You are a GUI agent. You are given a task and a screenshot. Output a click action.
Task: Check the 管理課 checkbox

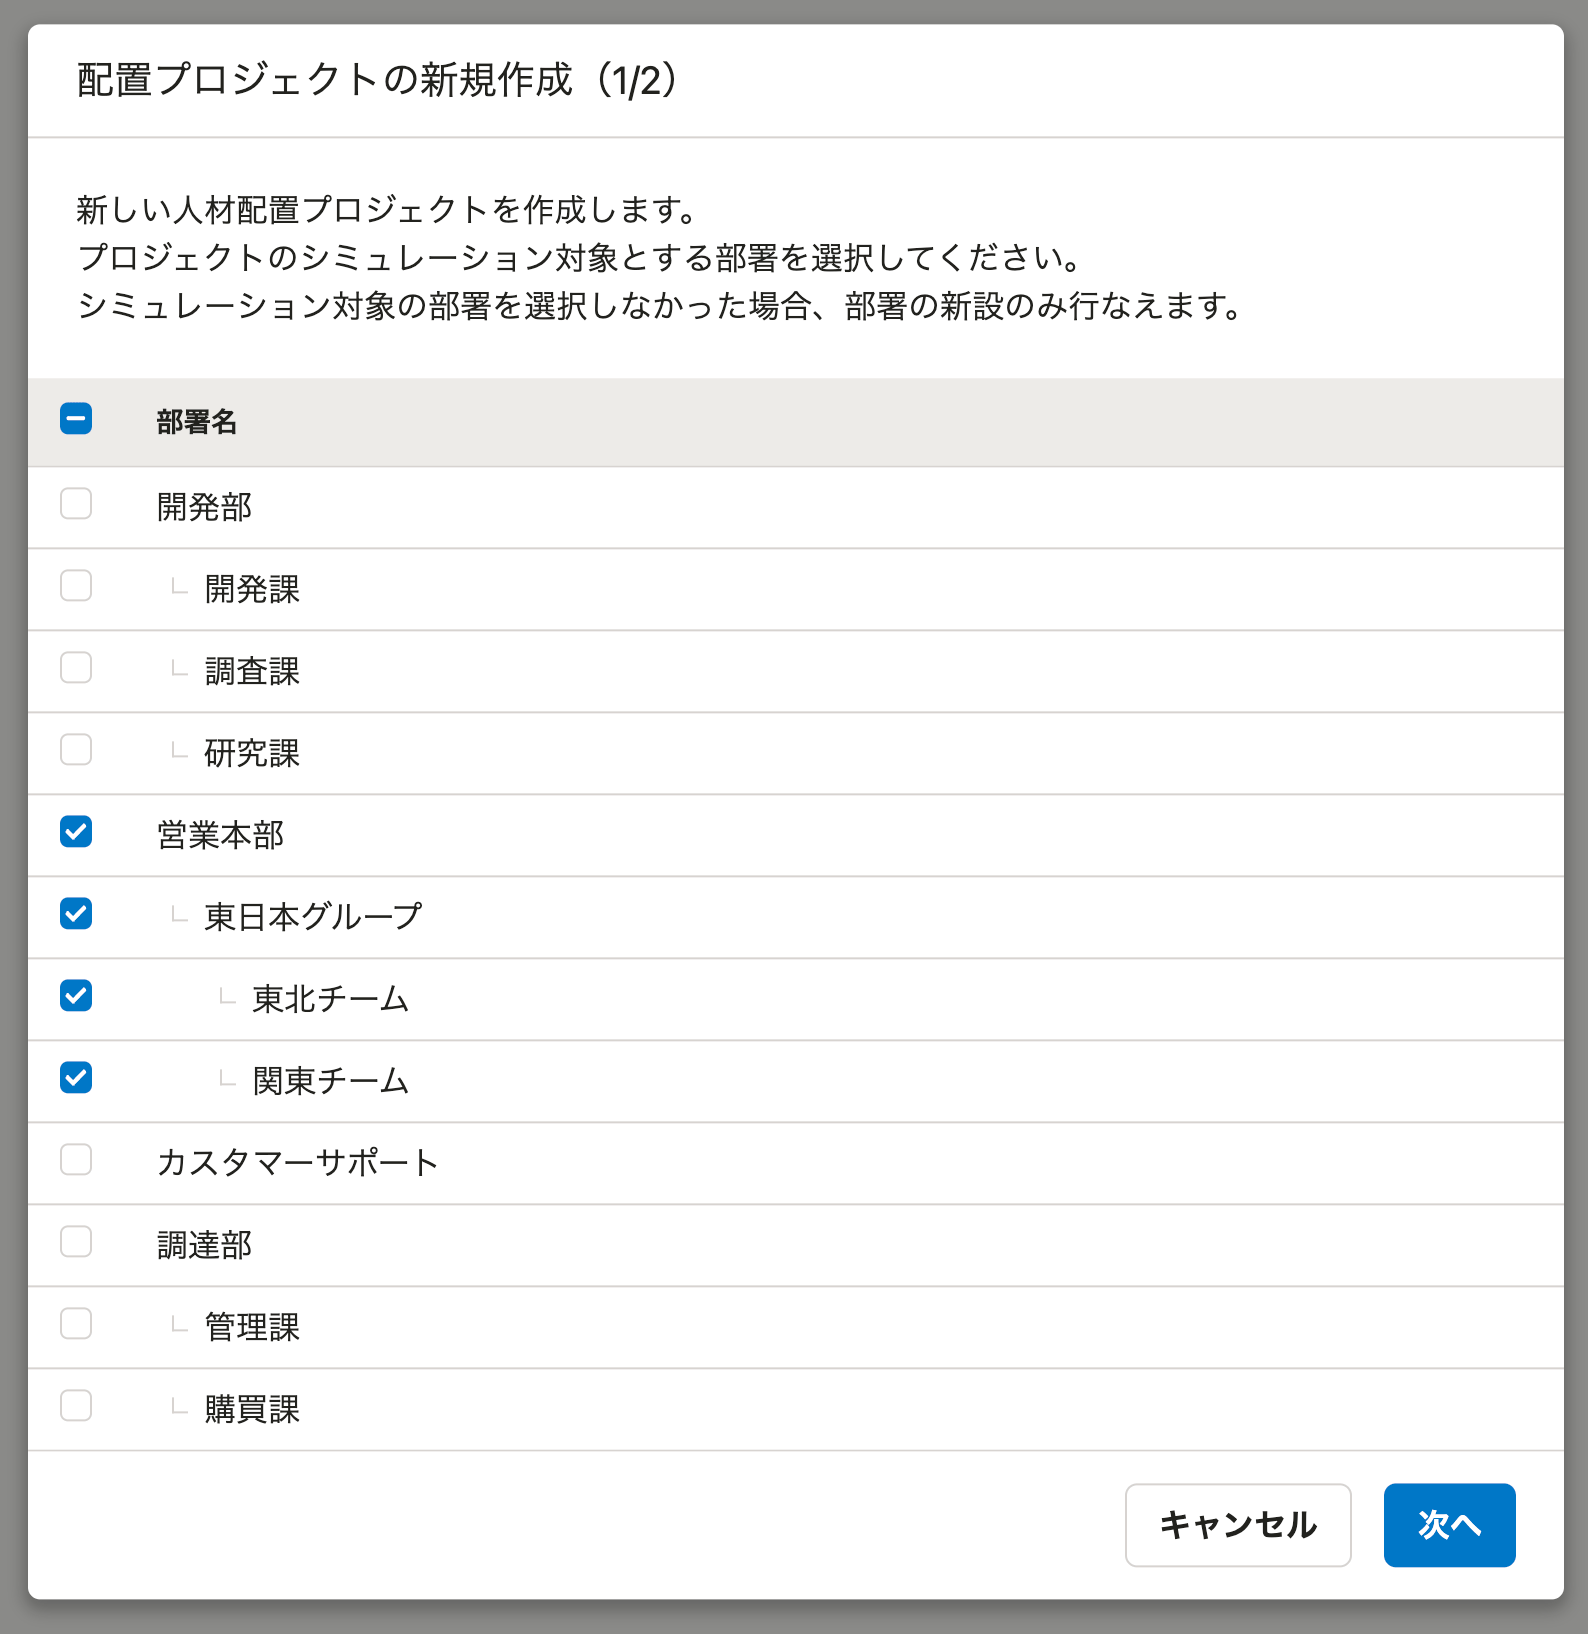(76, 1323)
